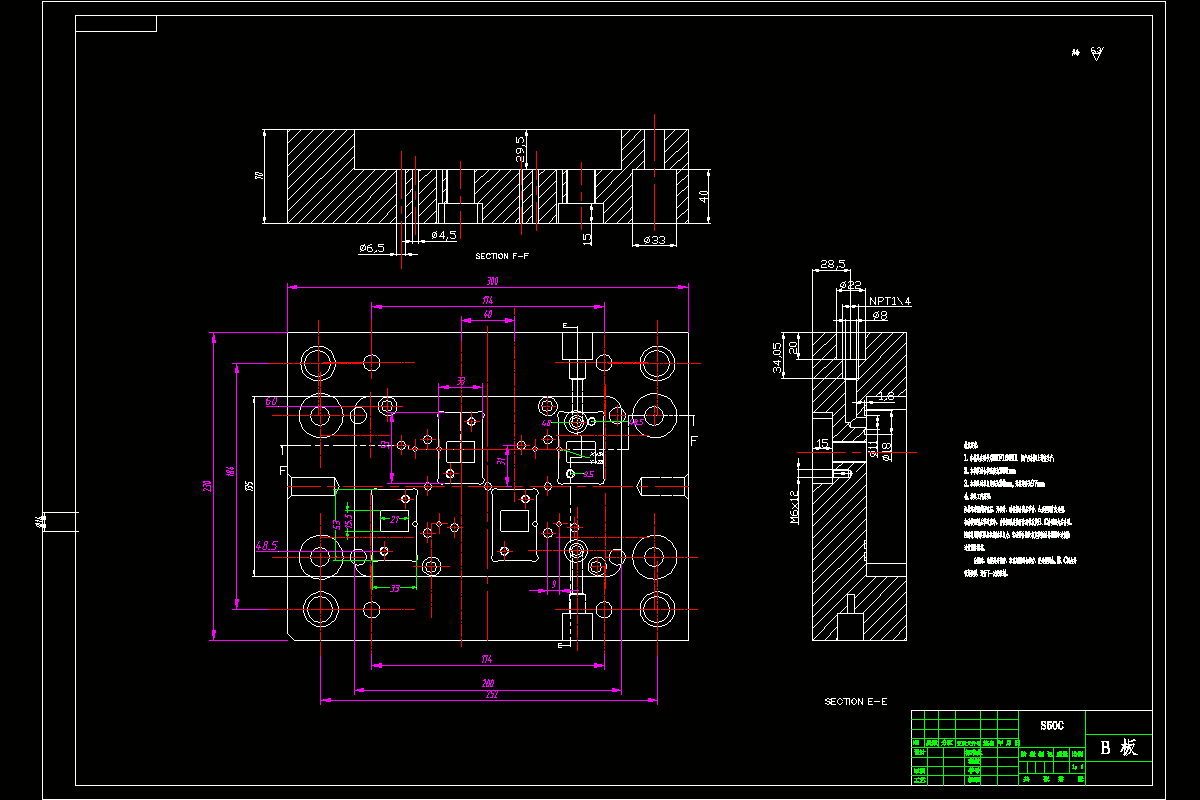The width and height of the screenshot is (1200, 800).
Task: Click the surface roughness symbol at top right
Action: pos(1097,54)
